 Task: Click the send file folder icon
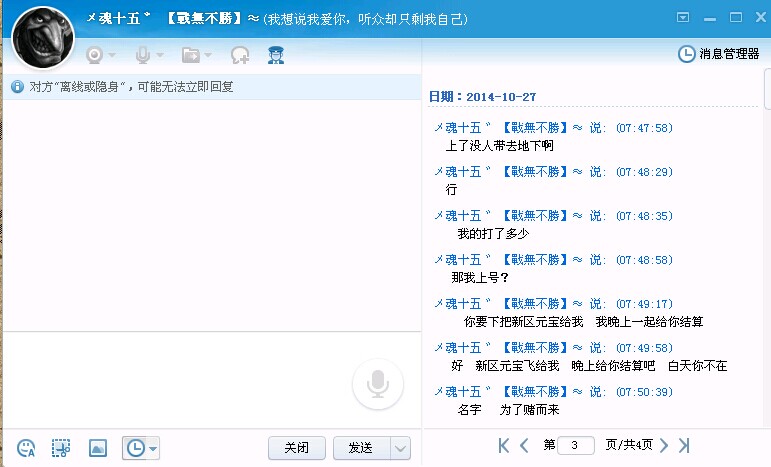click(190, 55)
